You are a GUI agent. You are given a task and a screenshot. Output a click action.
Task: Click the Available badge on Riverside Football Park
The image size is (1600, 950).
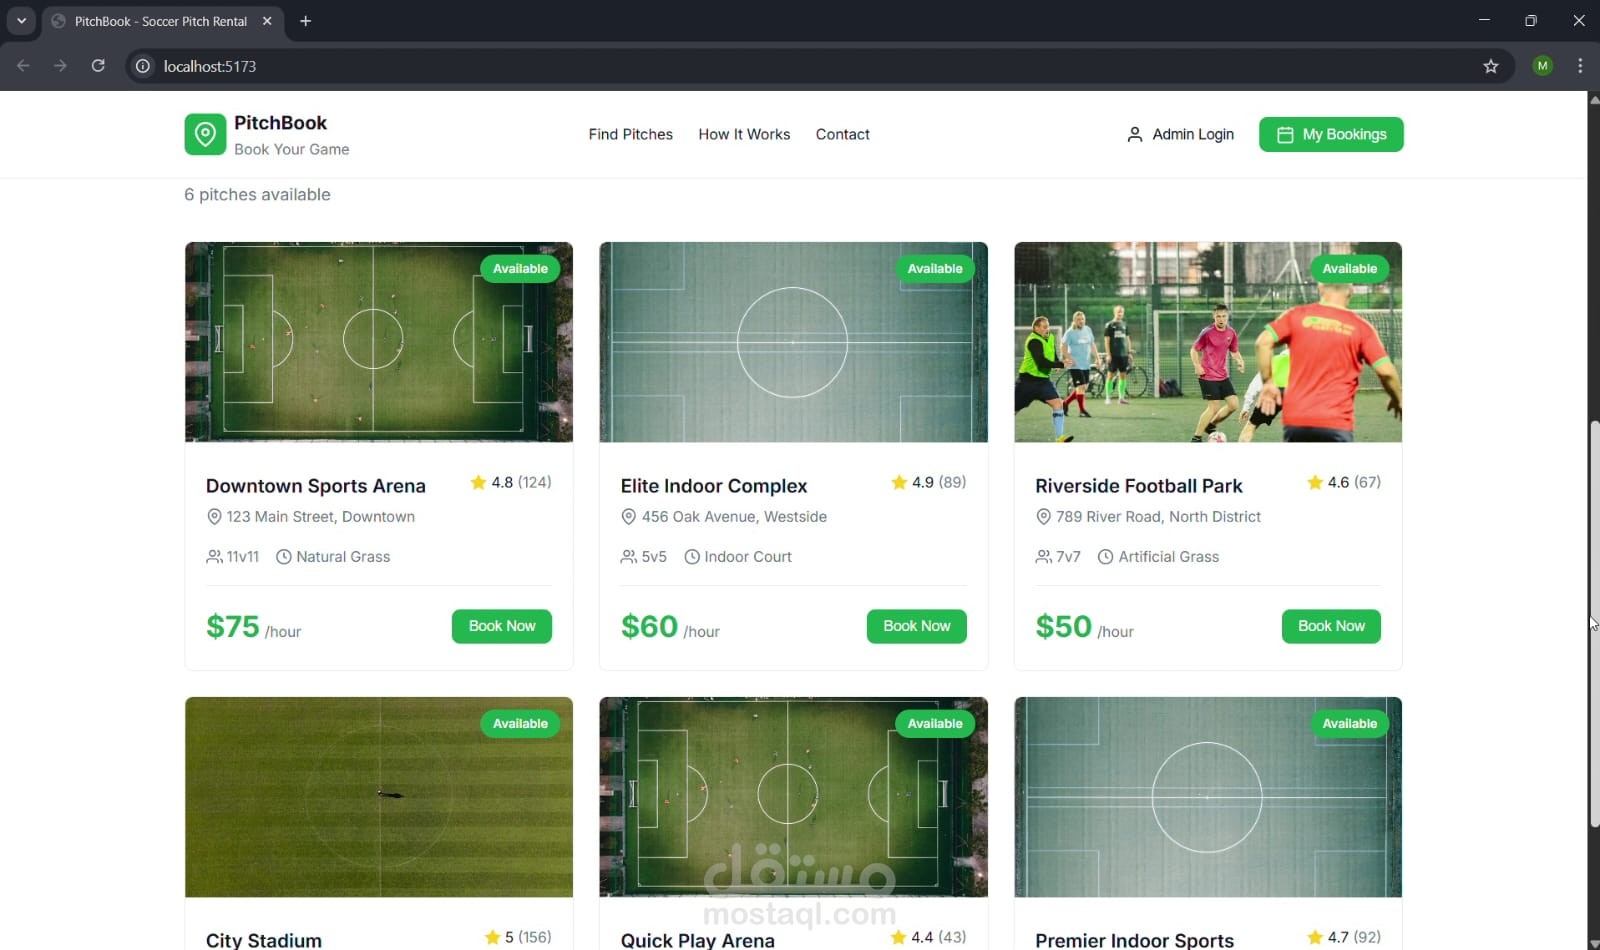coord(1350,269)
